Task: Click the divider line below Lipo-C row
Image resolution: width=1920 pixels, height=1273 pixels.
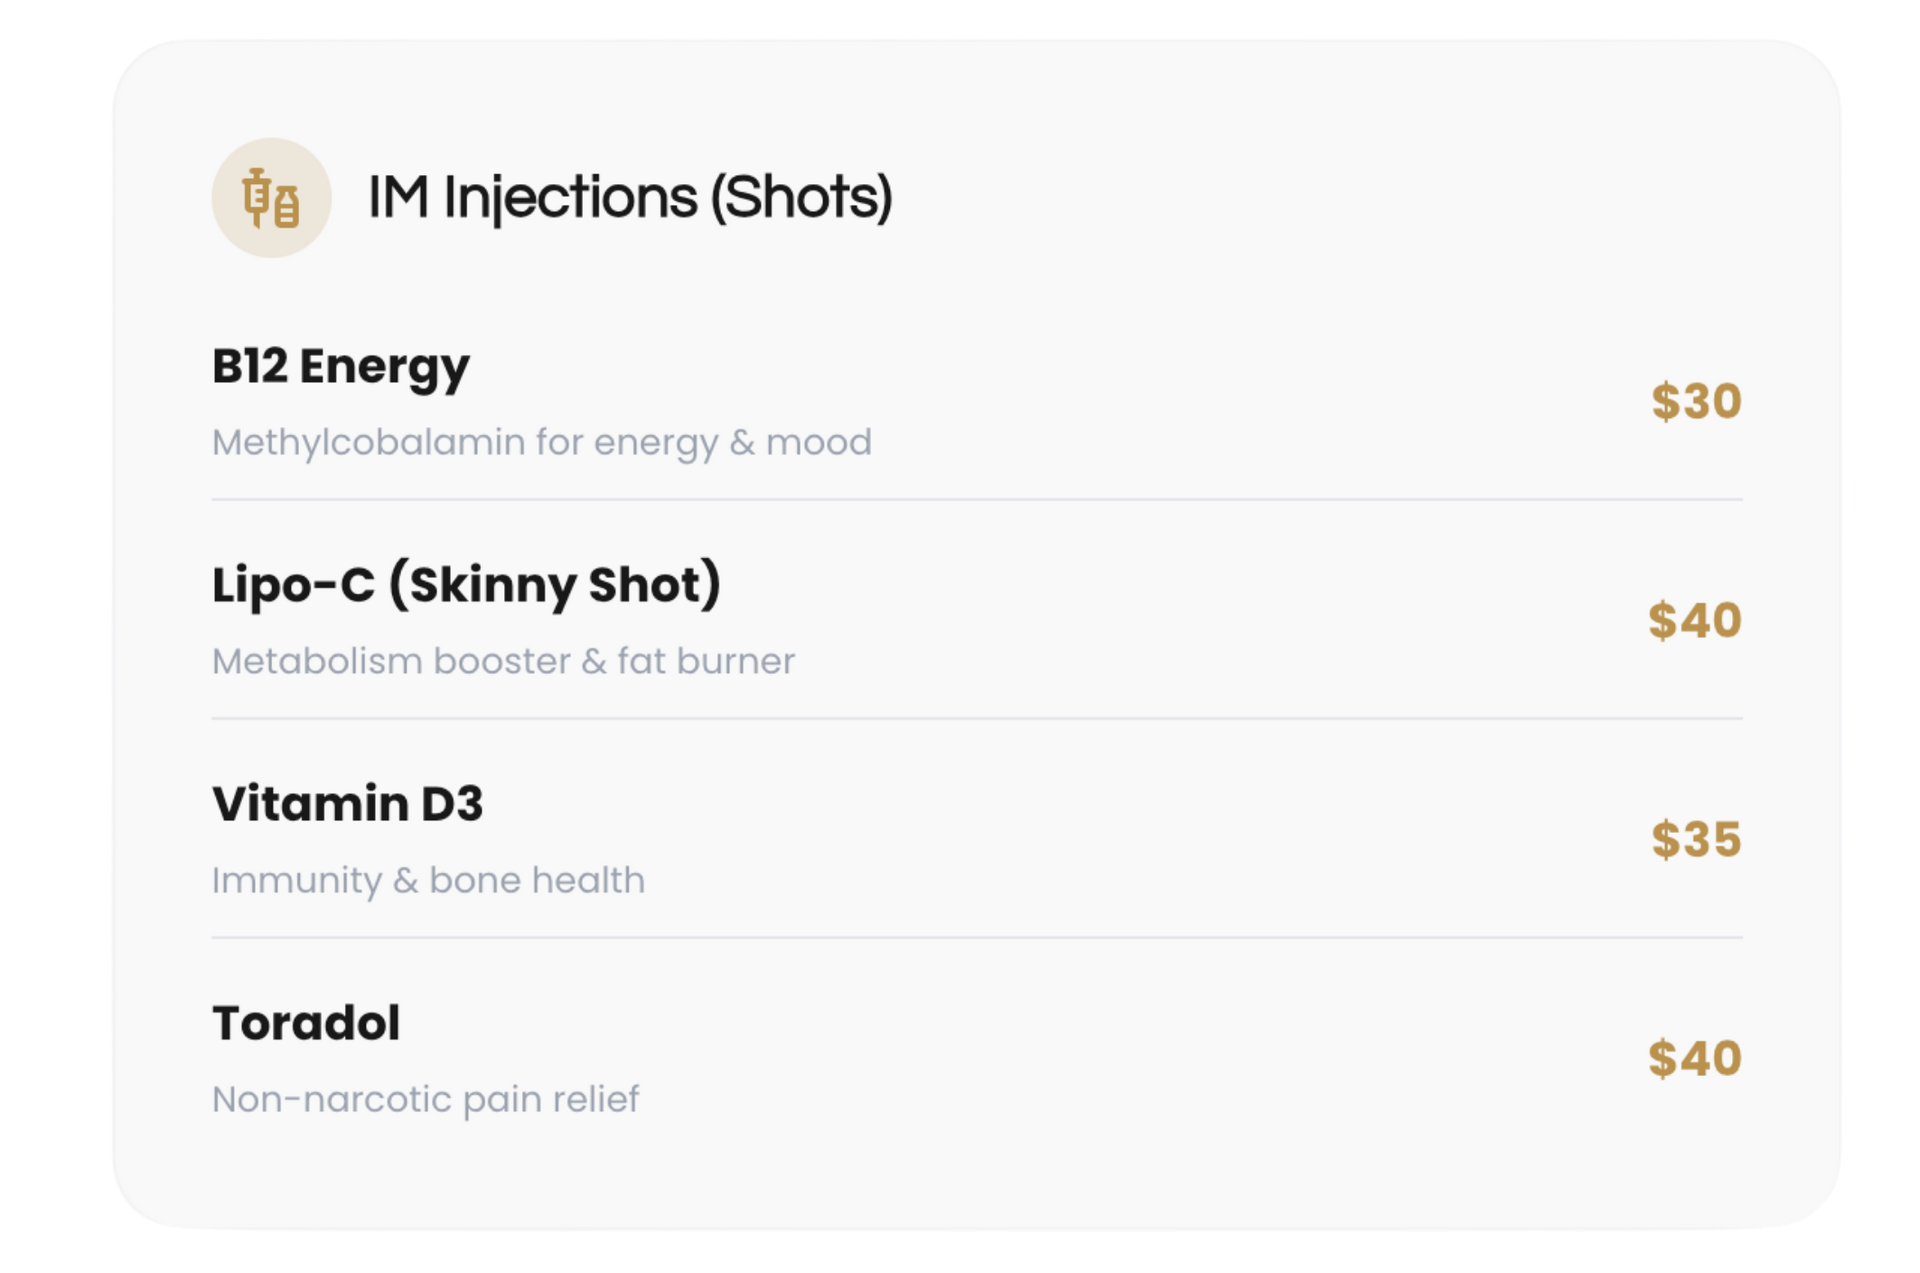Action: point(976,718)
